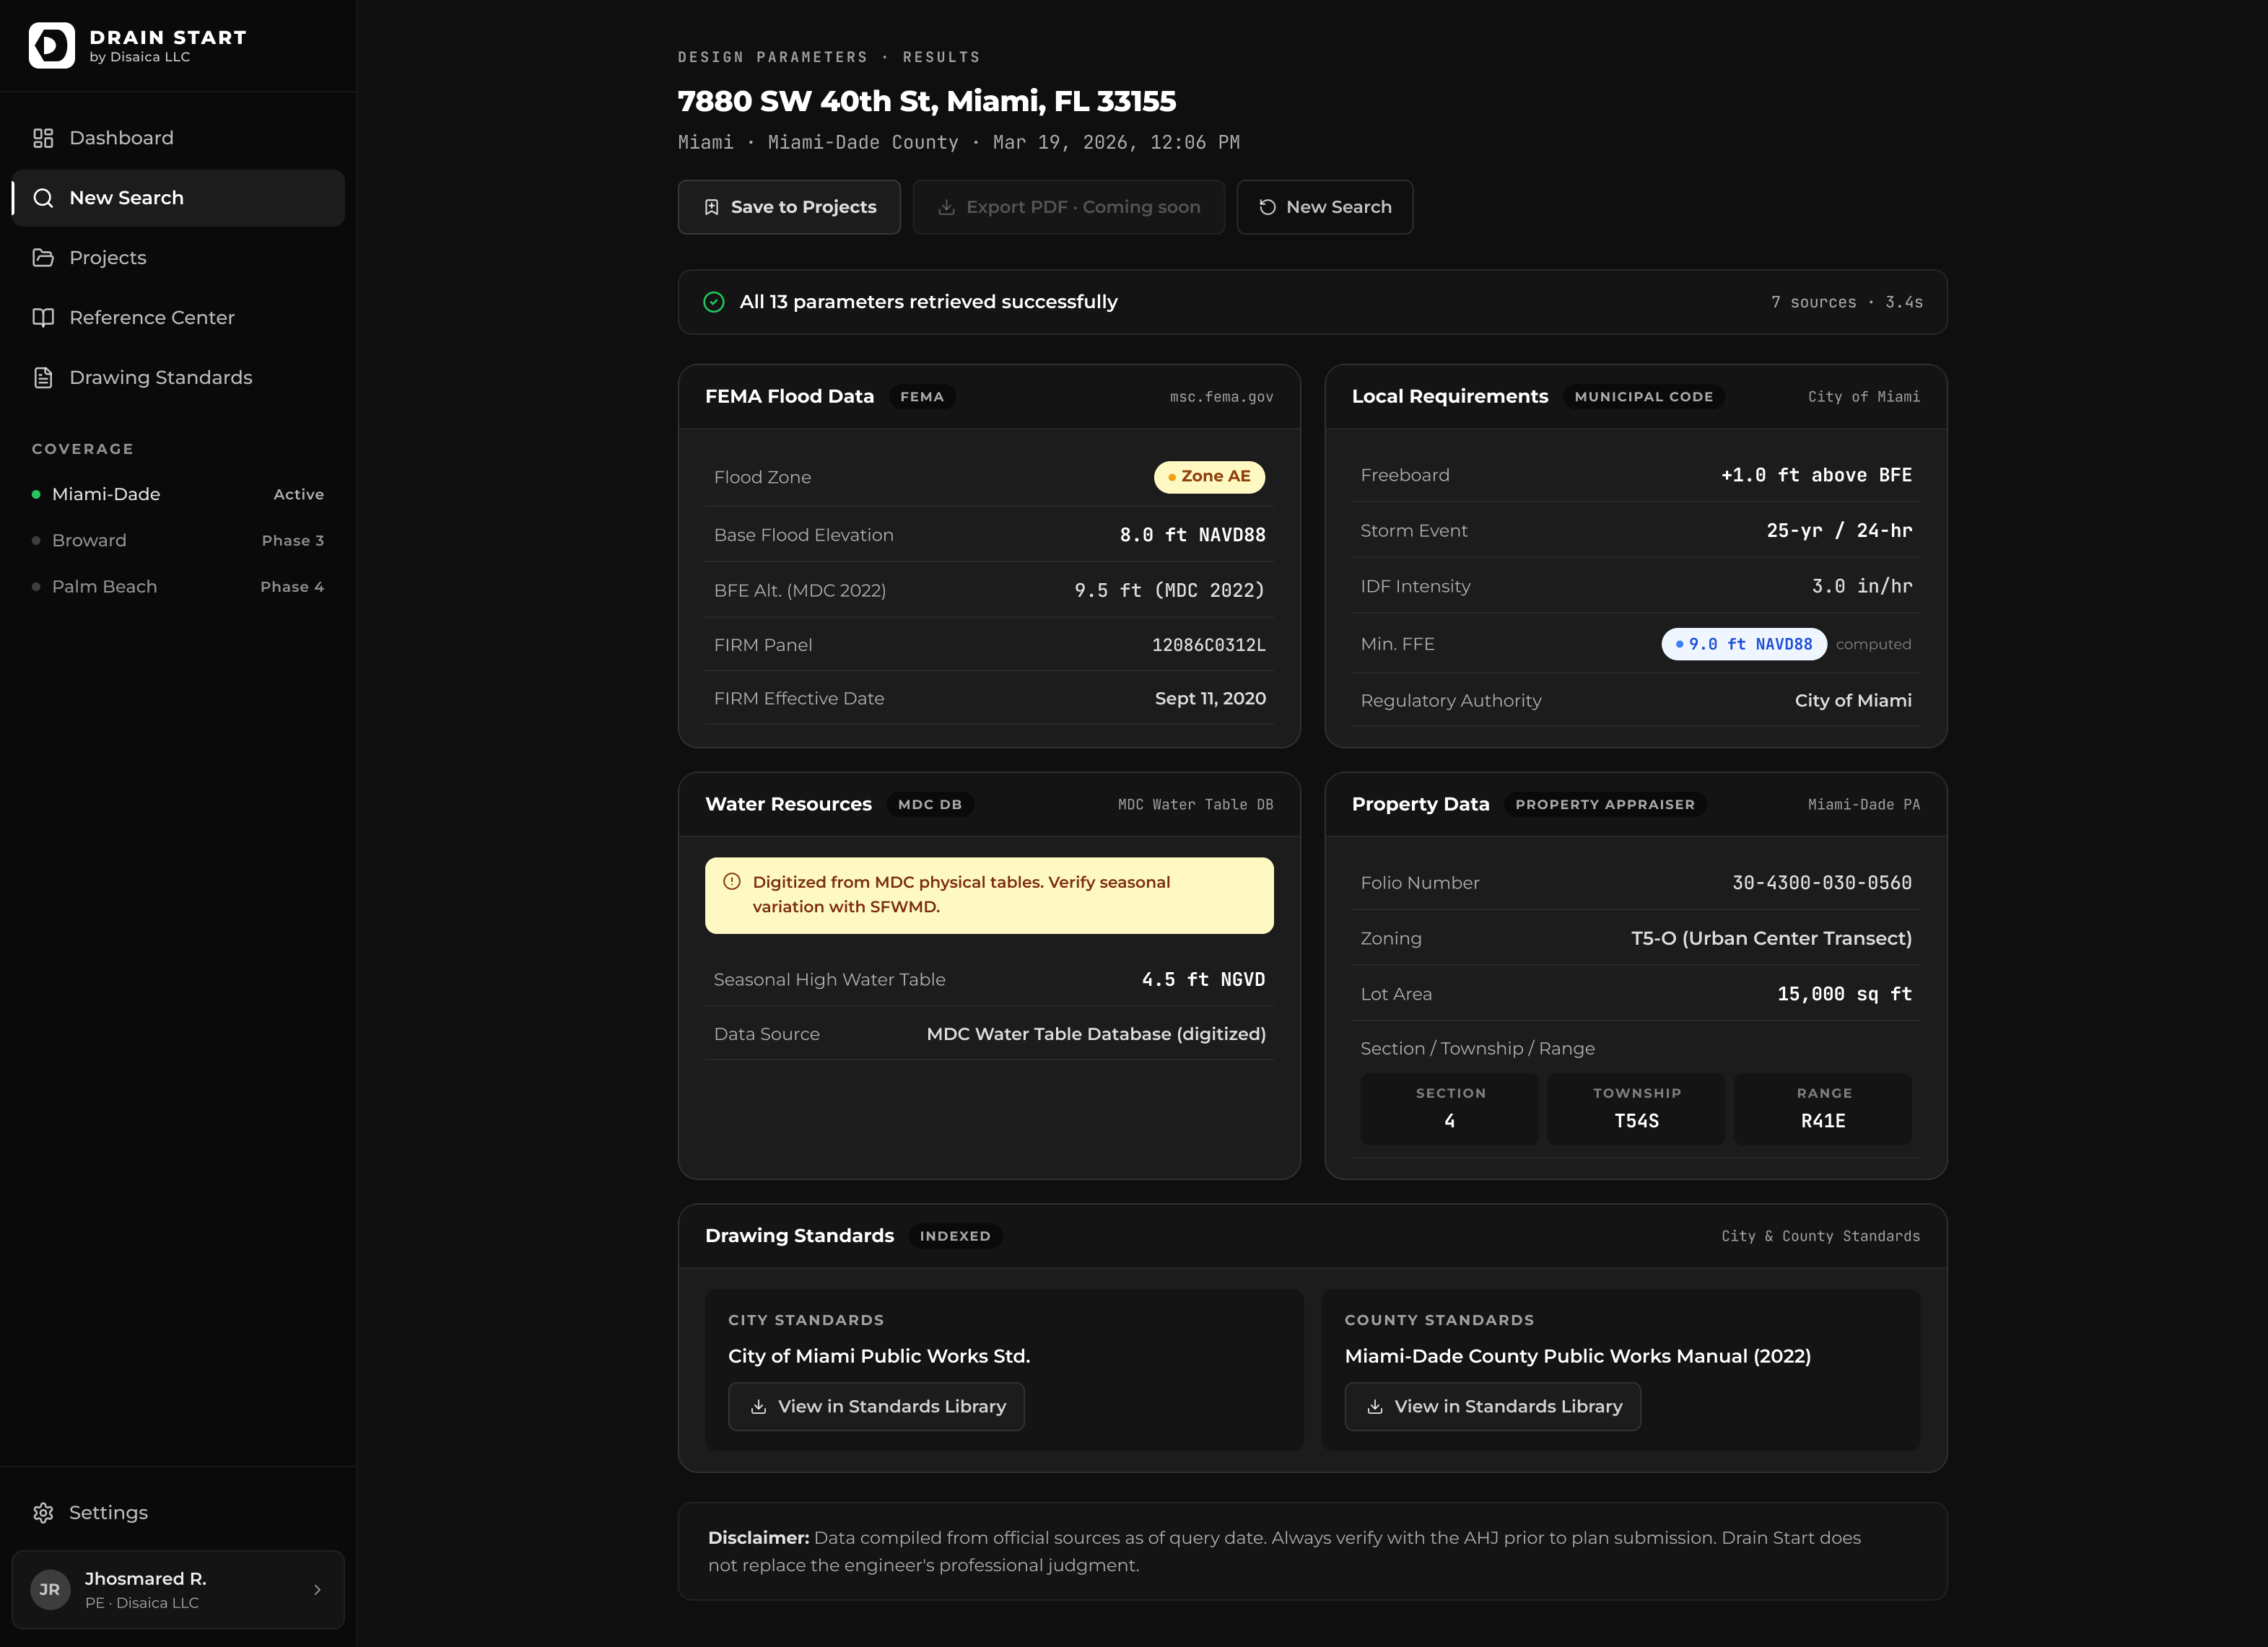
Task: Select the New Search magnifier icon
Action: 43,198
